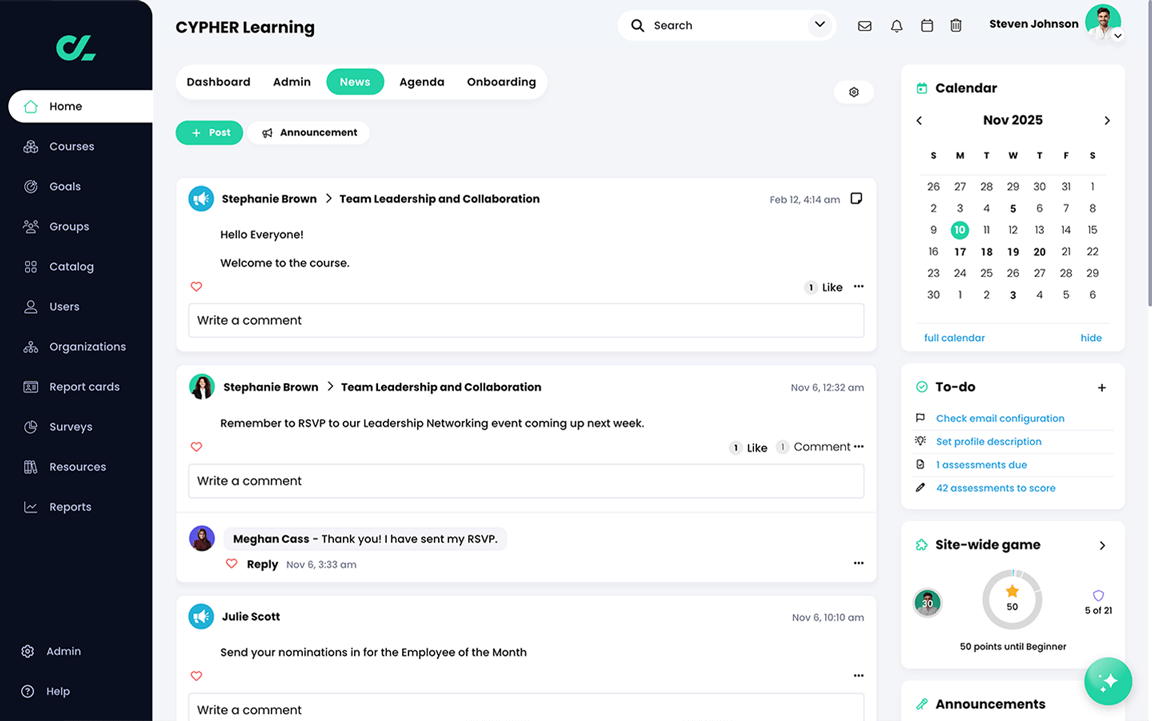This screenshot has height=721, width=1152.
Task: Open the Surveys sidebar item
Action: [71, 427]
